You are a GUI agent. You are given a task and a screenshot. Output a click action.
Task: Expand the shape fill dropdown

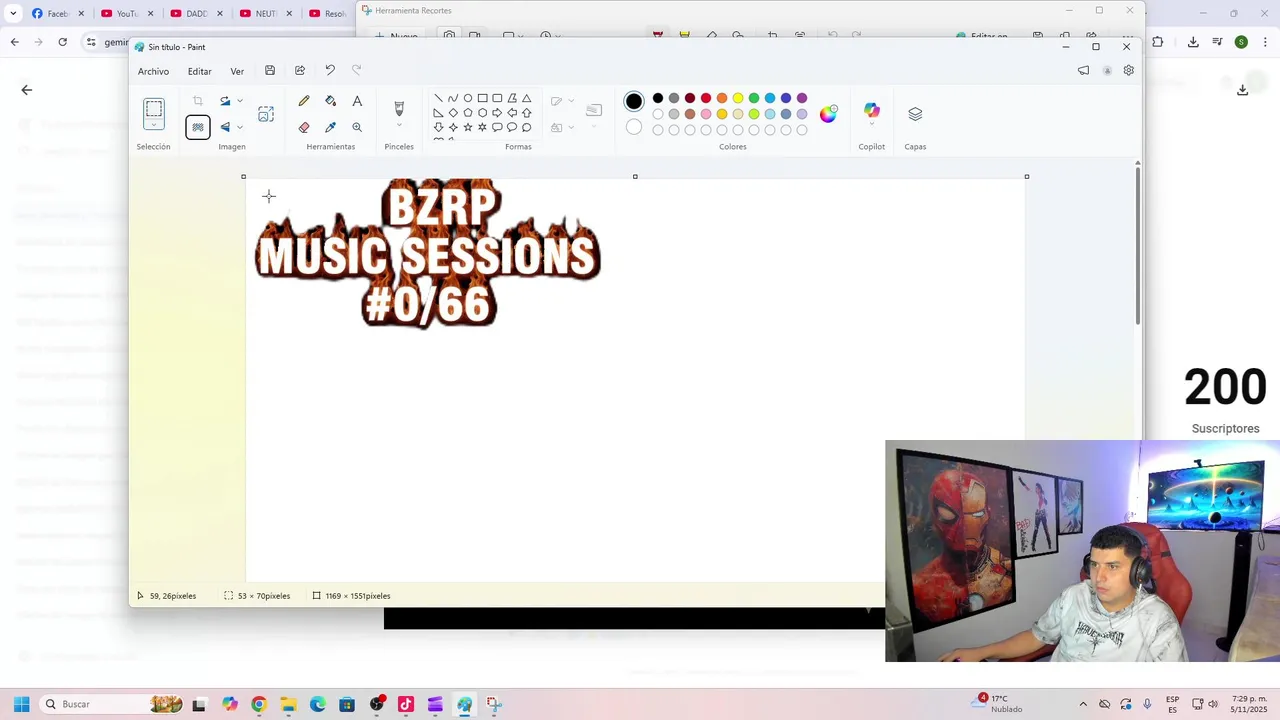571,127
